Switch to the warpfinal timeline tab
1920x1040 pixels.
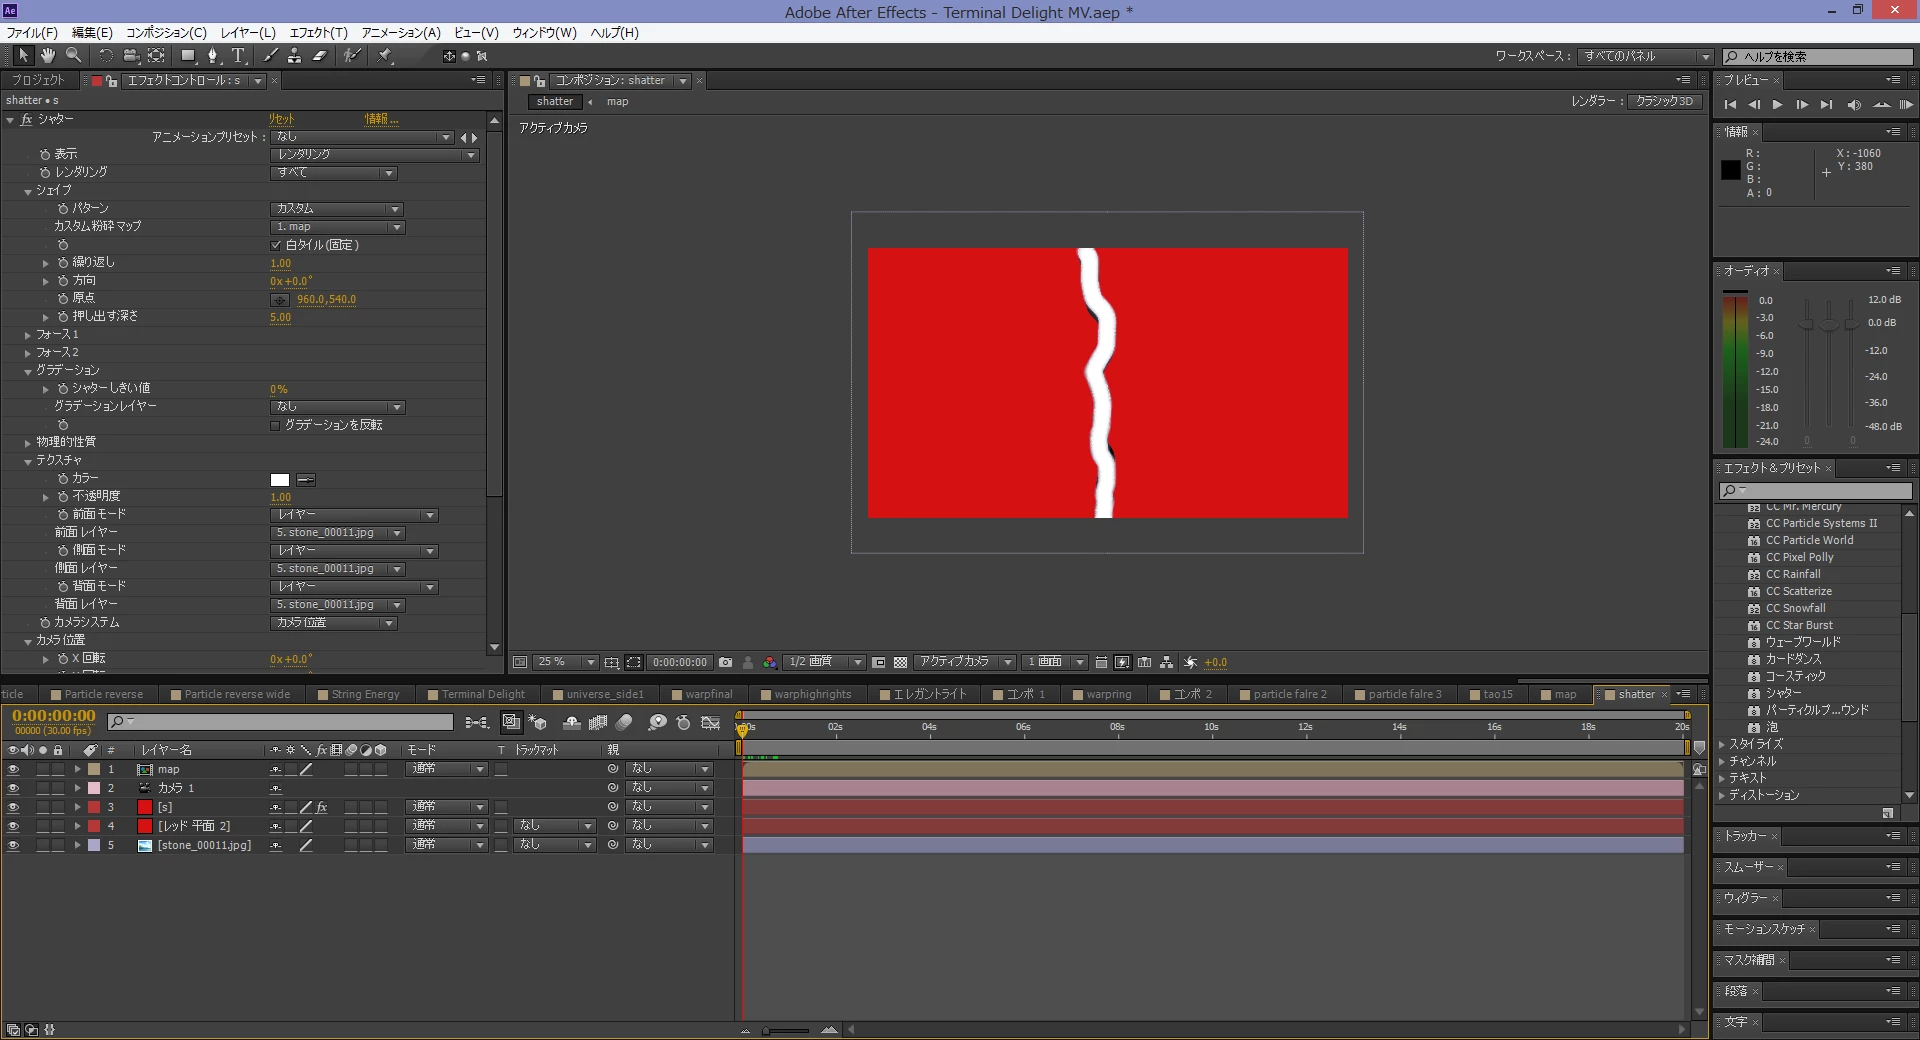[x=709, y=695]
